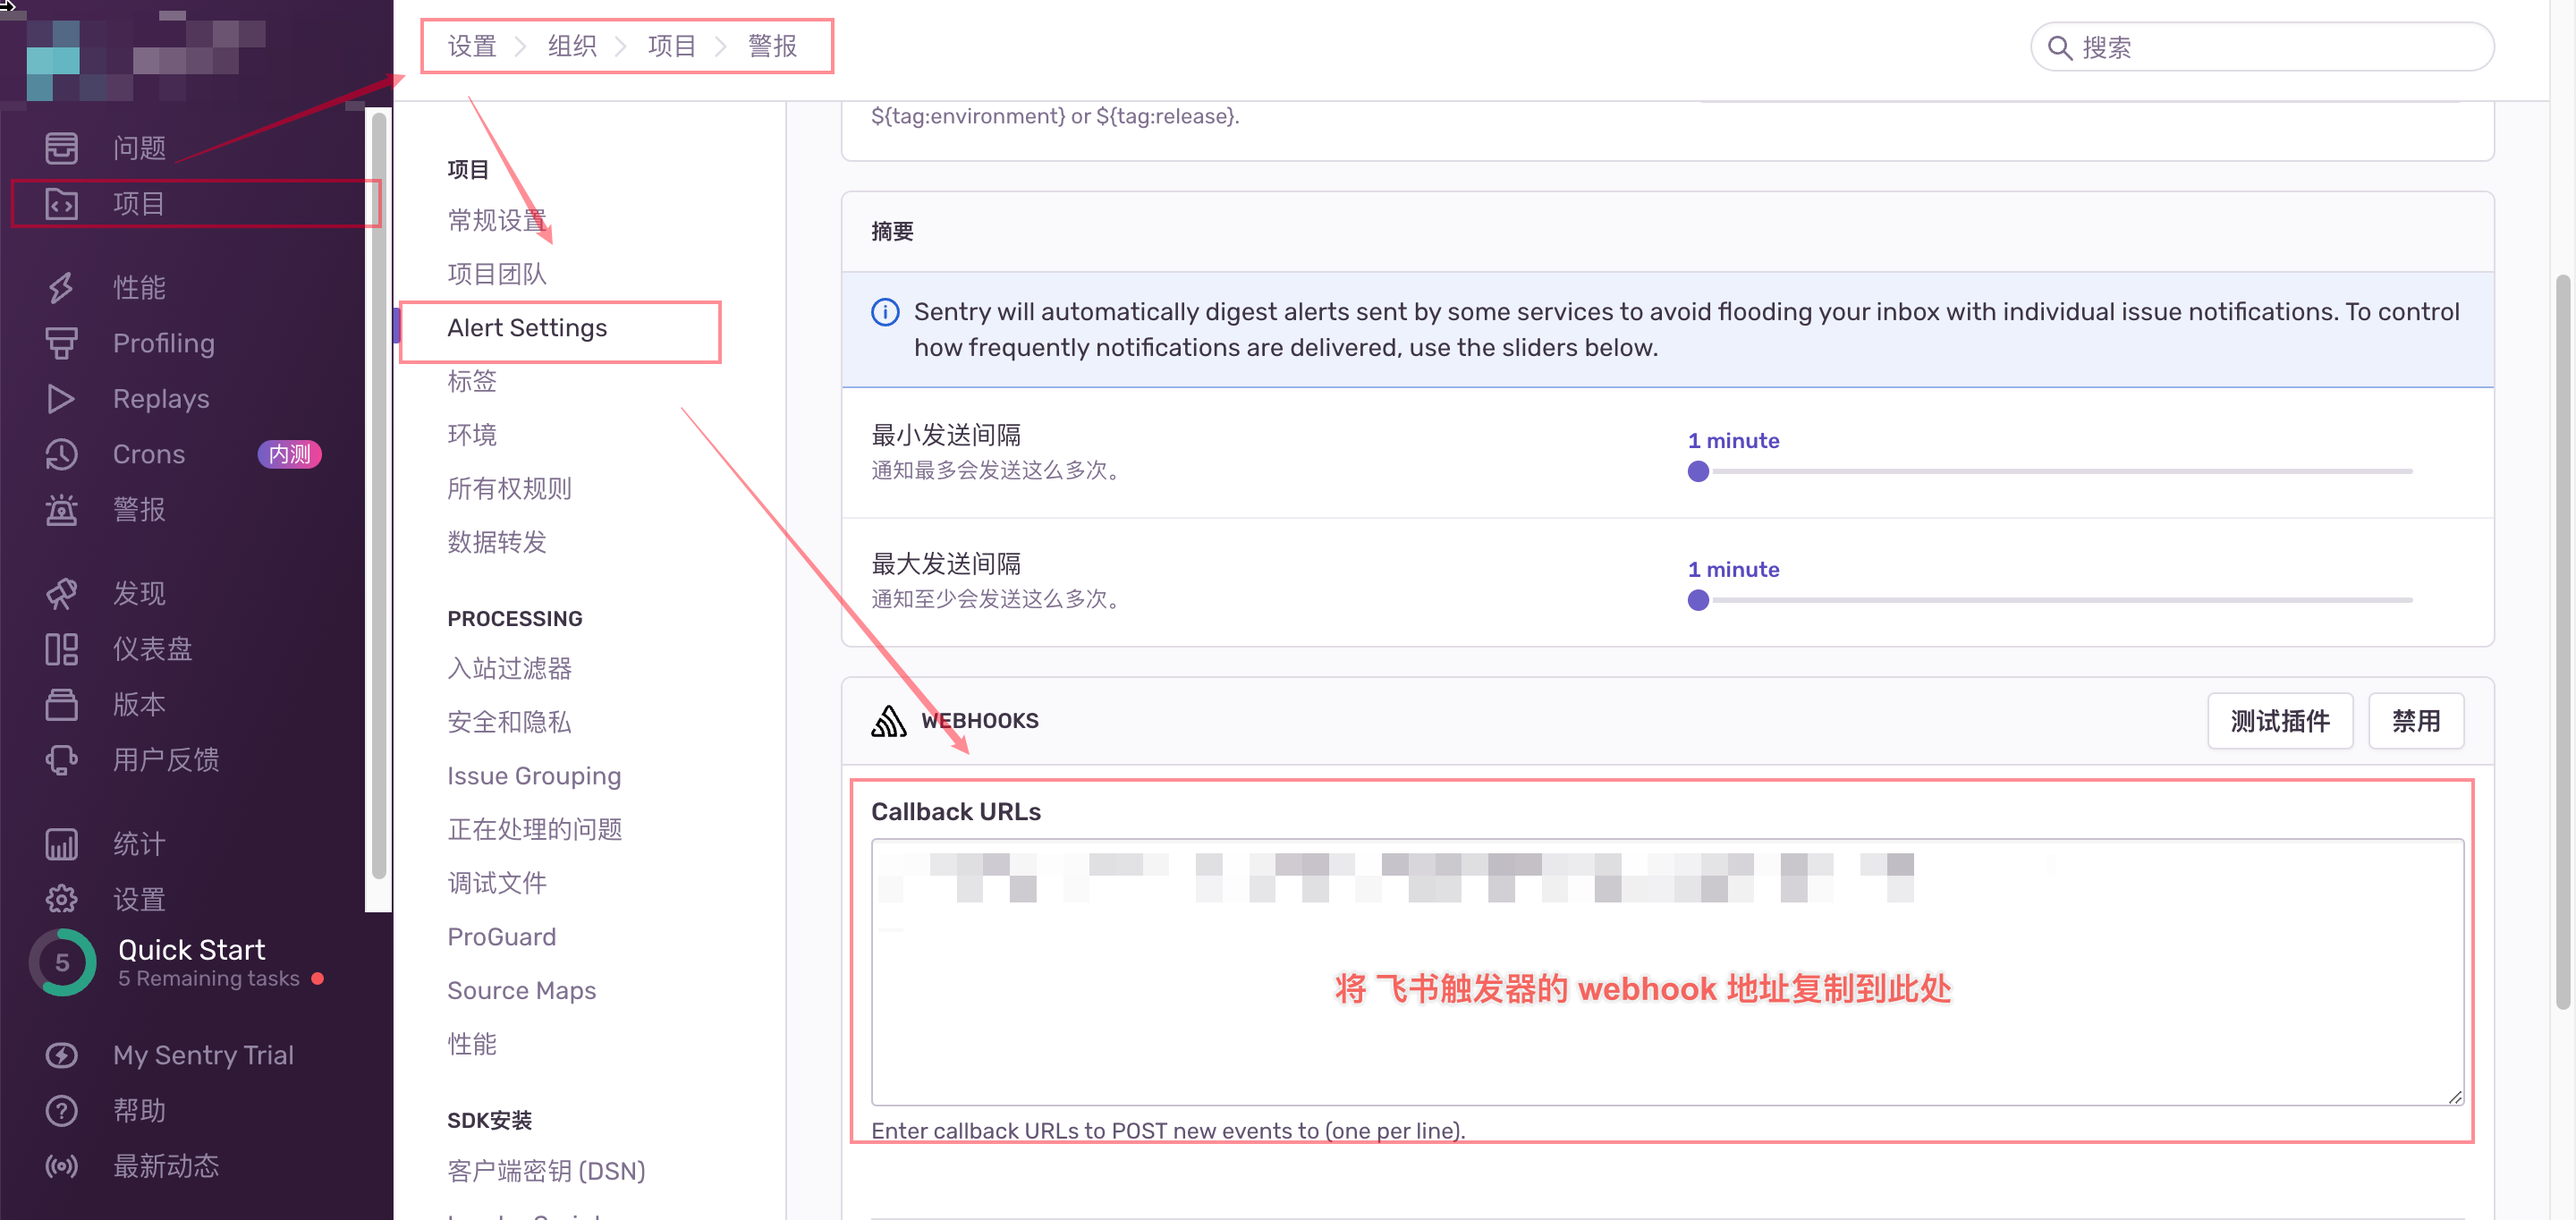The height and width of the screenshot is (1220, 2576).
Task: Click 组织 in the breadcrumb
Action: coord(572,46)
